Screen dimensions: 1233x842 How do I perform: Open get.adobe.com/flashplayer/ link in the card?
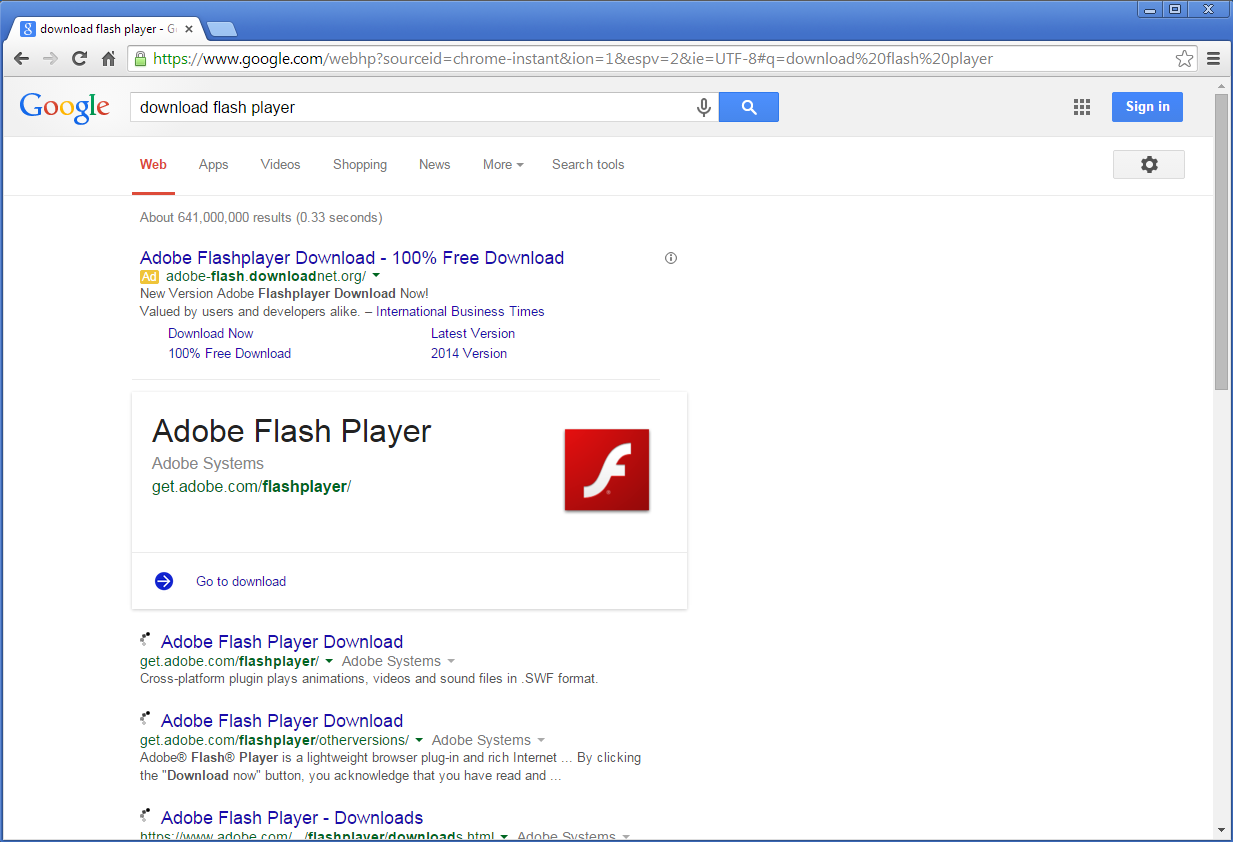pos(251,487)
